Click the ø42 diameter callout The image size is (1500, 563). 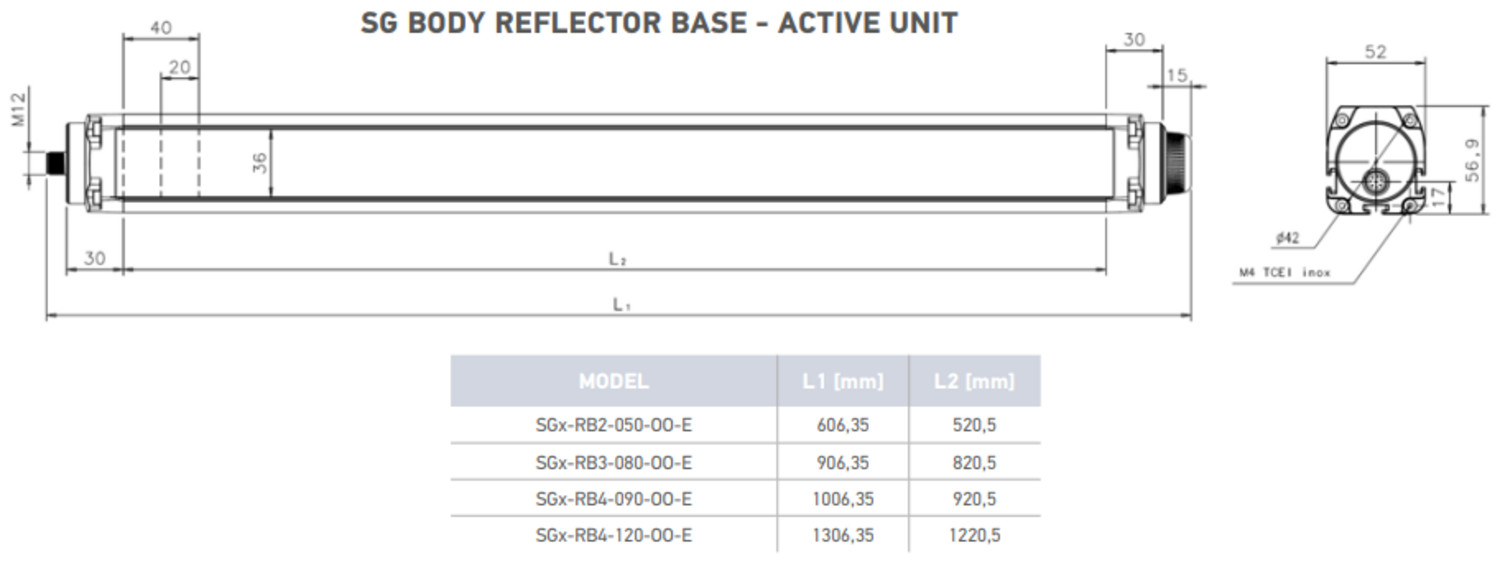click(x=1288, y=237)
